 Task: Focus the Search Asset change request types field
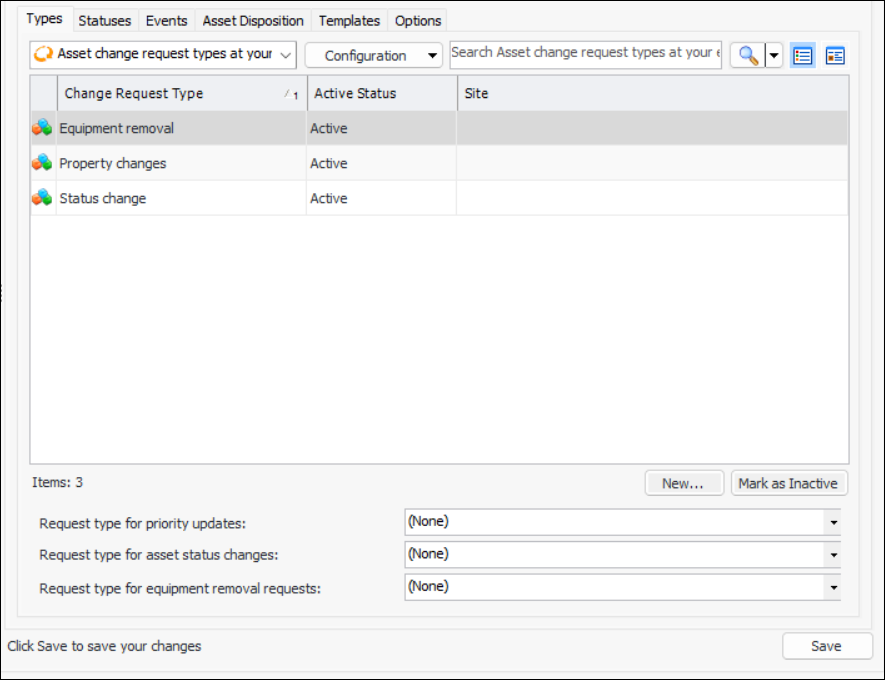tap(585, 53)
